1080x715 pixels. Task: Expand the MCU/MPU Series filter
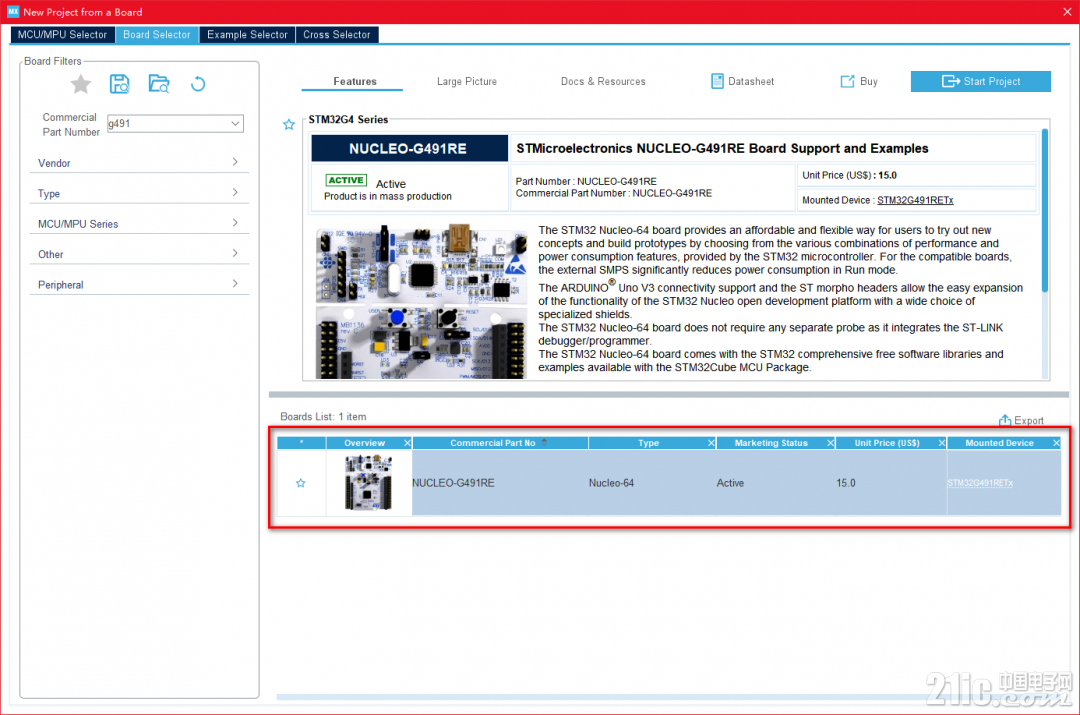(x=139, y=223)
